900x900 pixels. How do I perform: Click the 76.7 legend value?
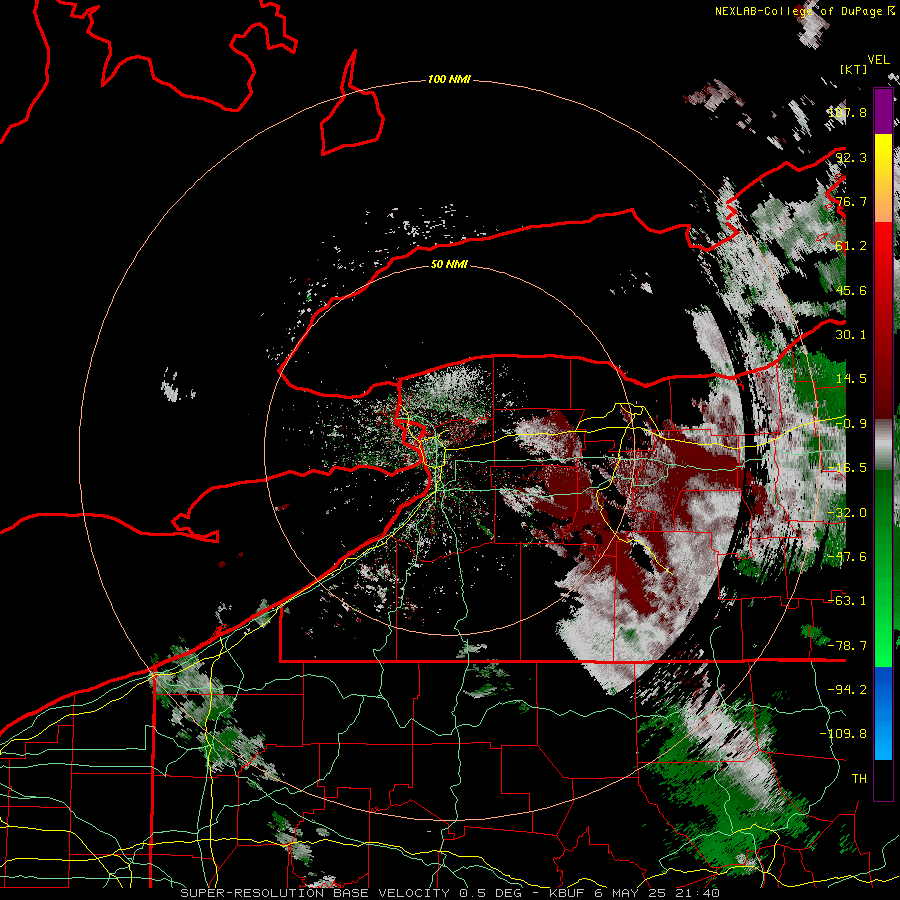pos(851,201)
